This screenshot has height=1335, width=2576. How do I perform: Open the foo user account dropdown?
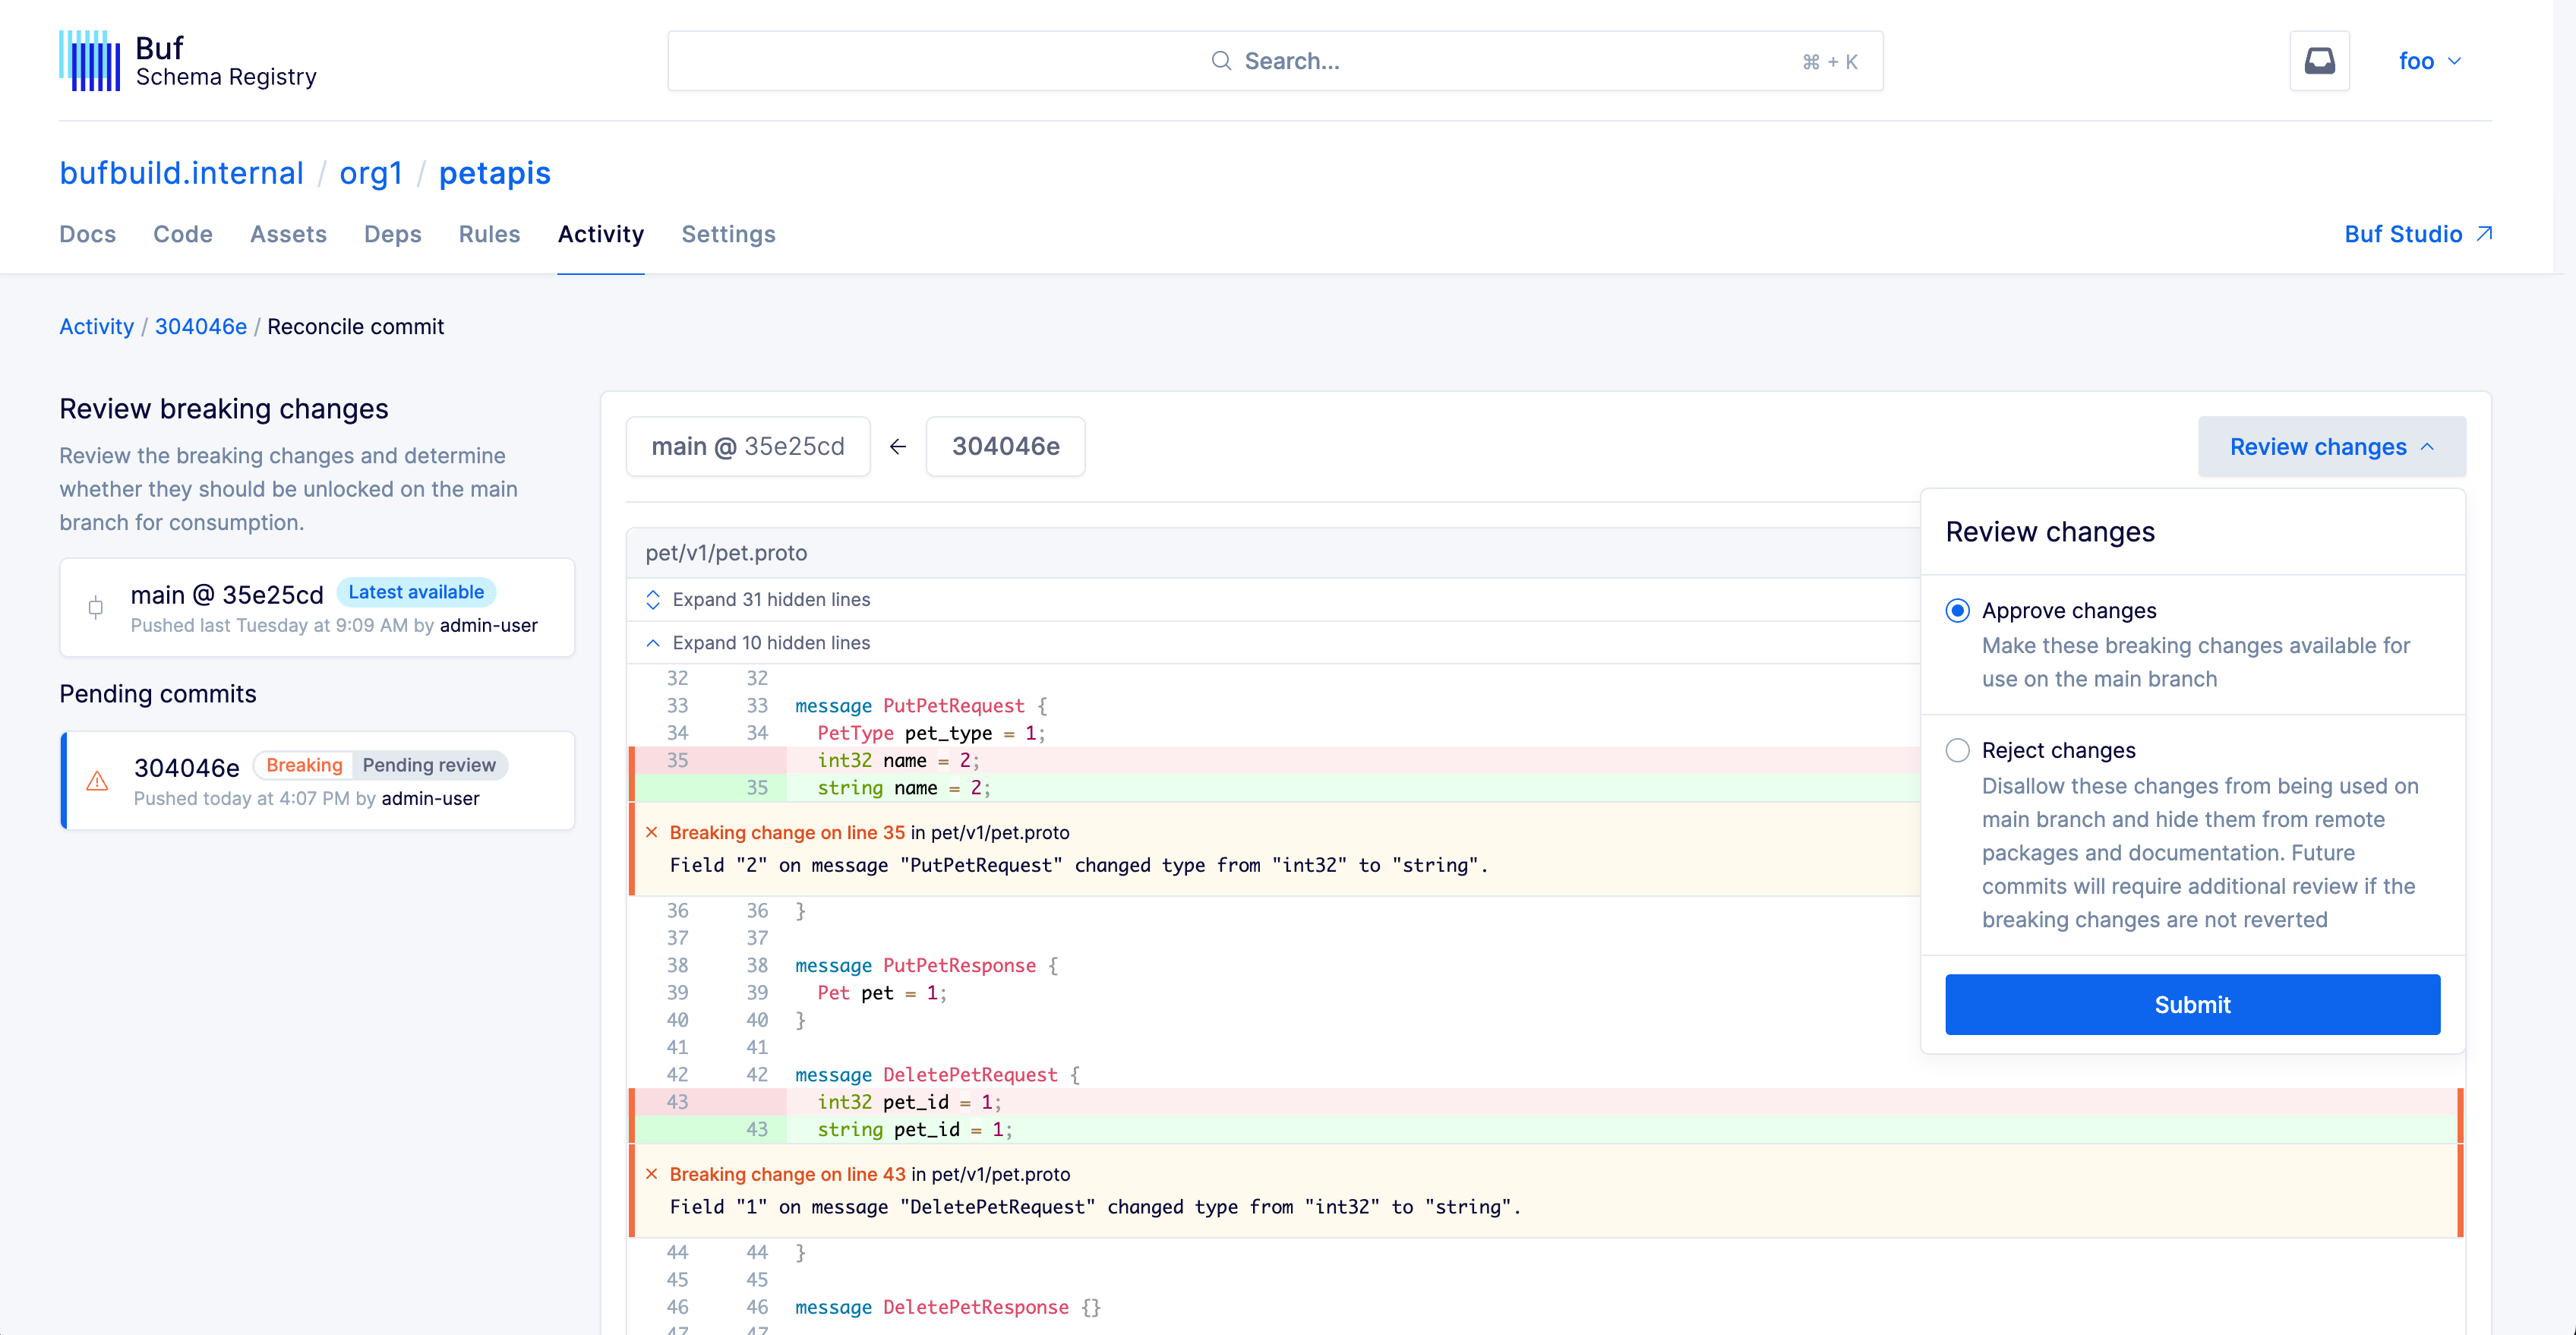[2430, 61]
